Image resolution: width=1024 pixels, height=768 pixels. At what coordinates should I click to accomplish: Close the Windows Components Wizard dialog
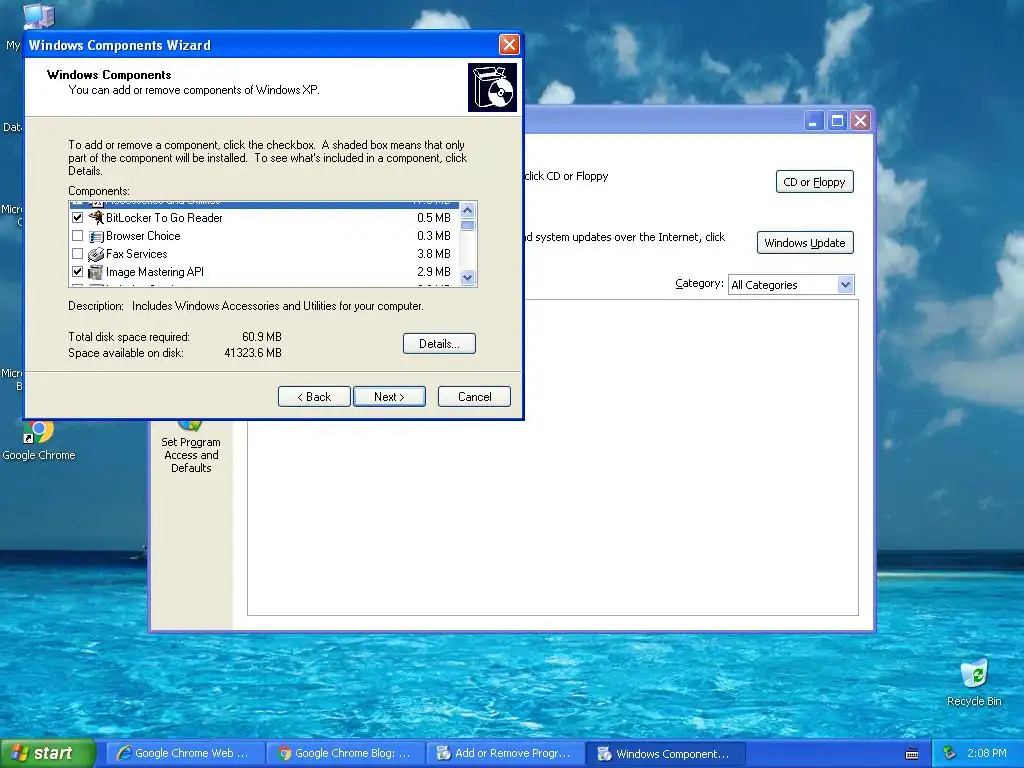pos(509,44)
